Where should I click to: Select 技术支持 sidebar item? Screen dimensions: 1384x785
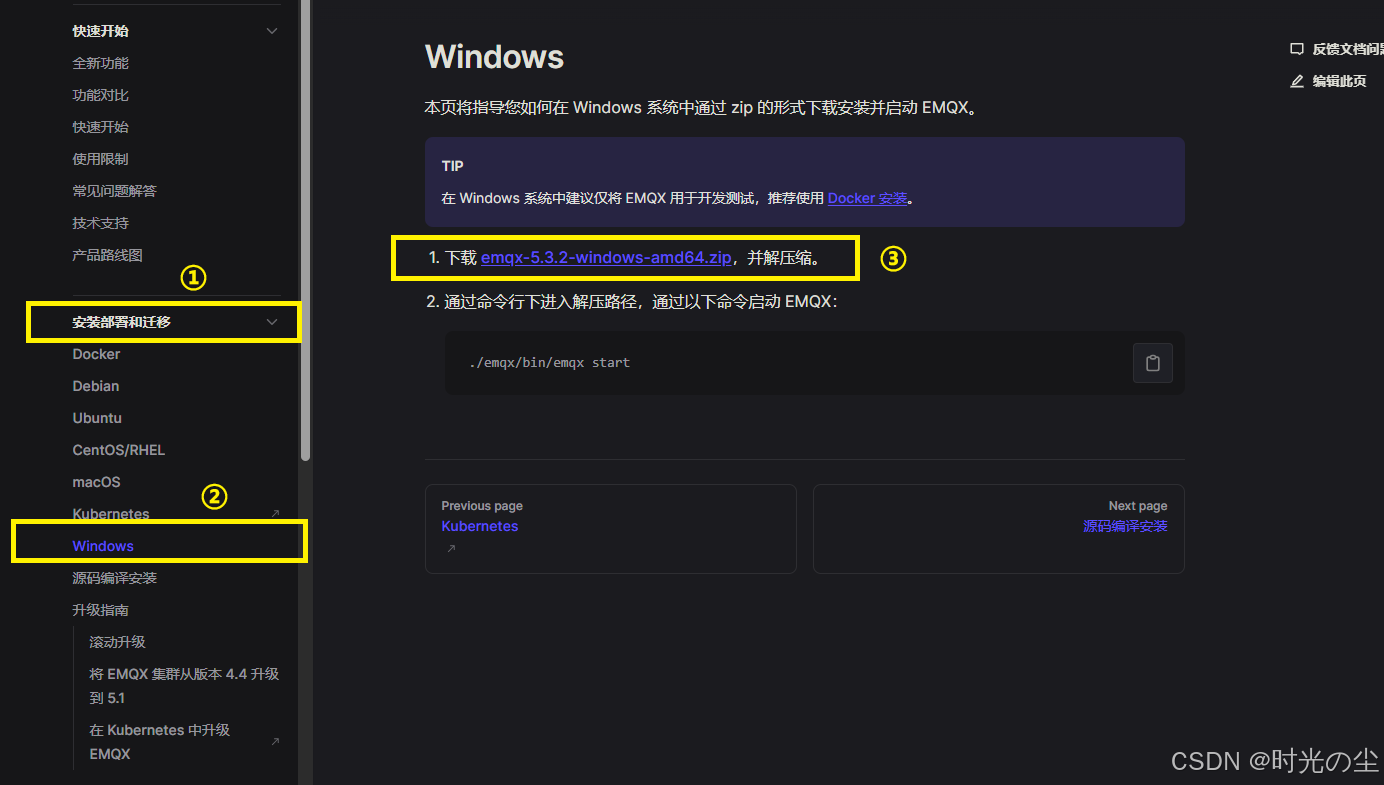(100, 223)
